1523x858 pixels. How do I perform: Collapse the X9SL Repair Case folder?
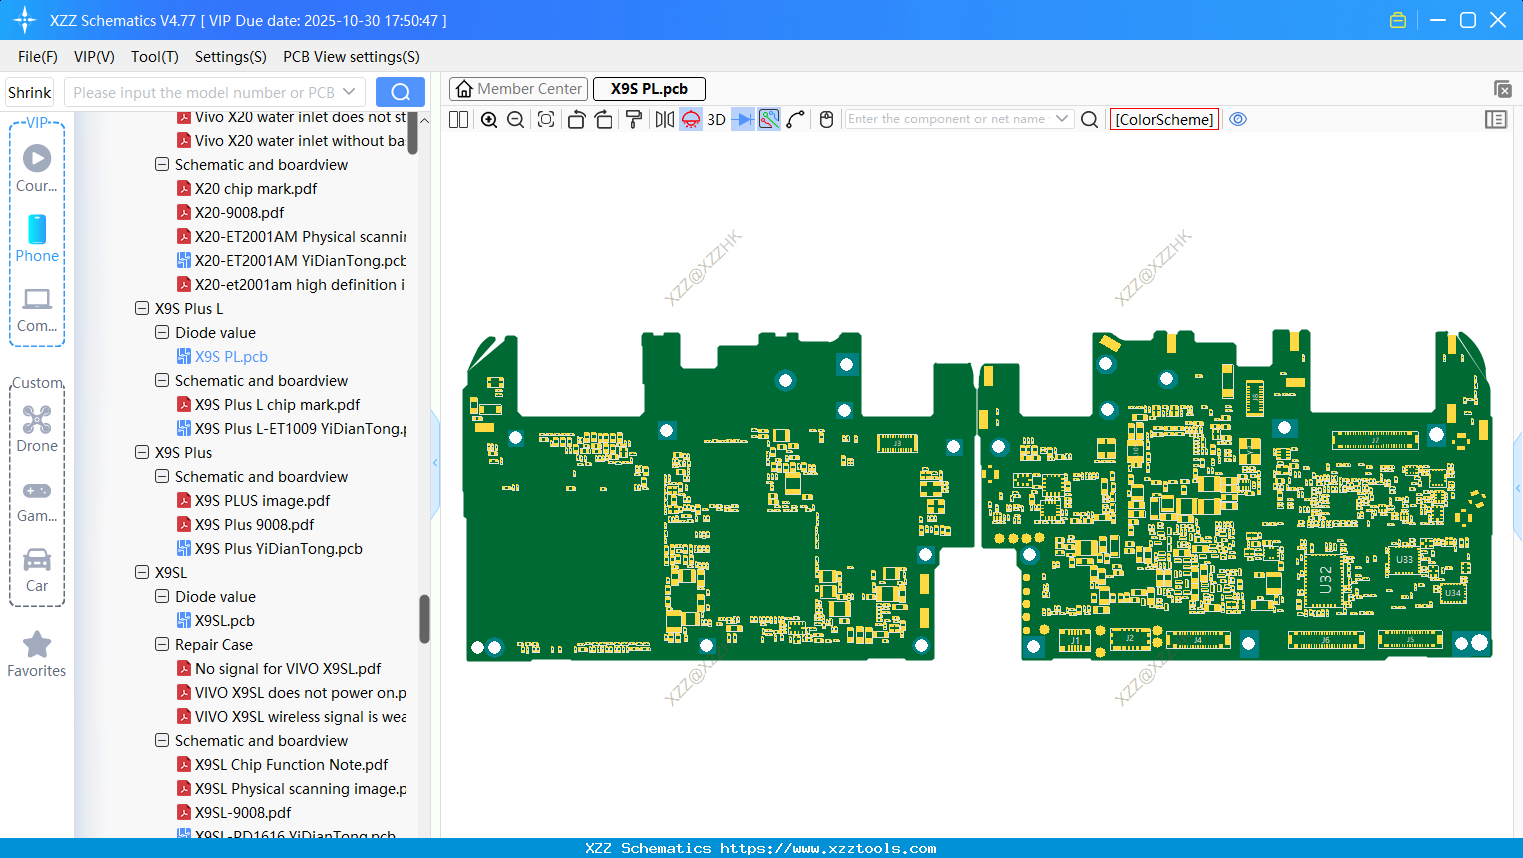click(162, 645)
